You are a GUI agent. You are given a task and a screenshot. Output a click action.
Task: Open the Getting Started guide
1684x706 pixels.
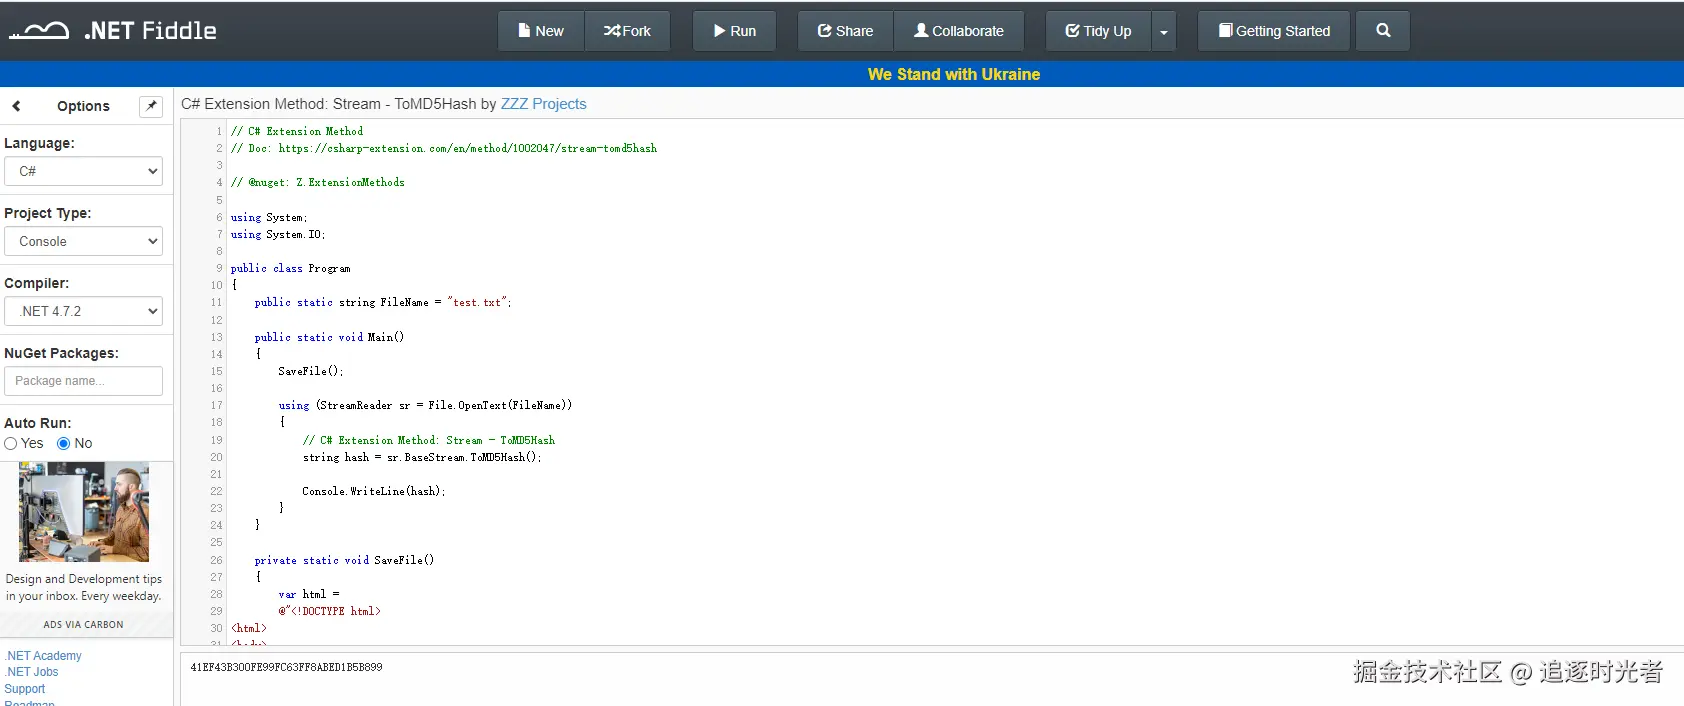click(1274, 31)
